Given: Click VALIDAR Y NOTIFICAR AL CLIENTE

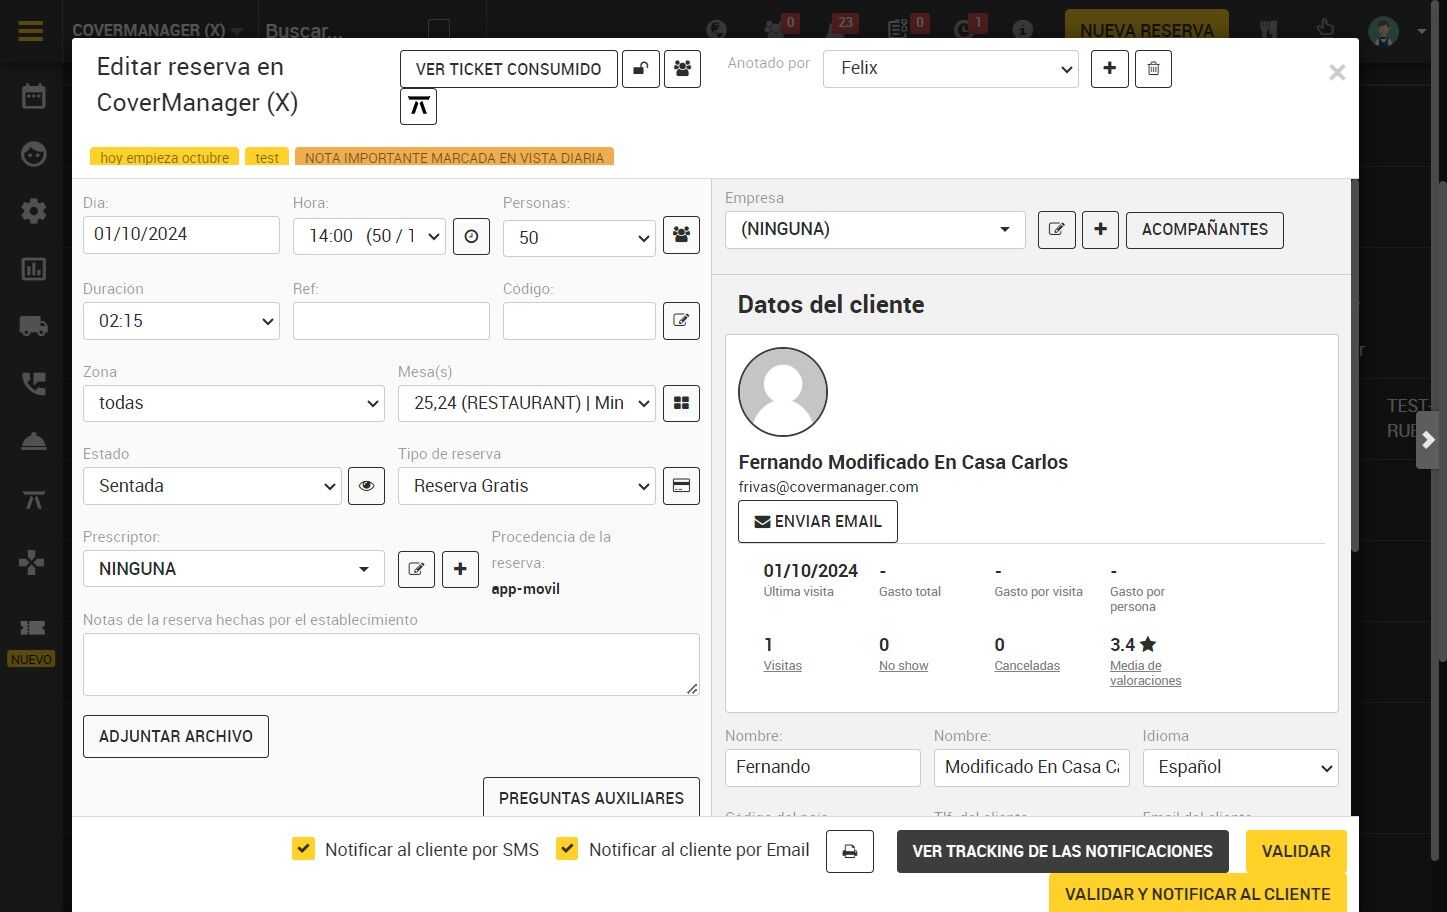Looking at the screenshot, I should pos(1197,893).
